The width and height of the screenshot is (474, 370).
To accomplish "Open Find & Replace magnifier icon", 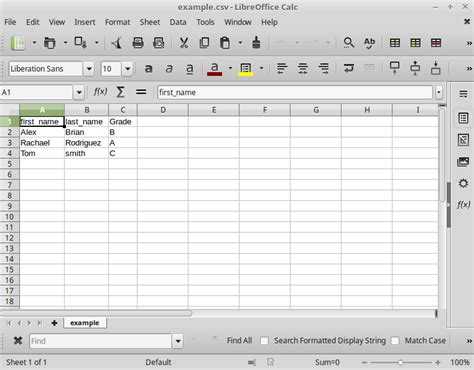I will 349,43.
